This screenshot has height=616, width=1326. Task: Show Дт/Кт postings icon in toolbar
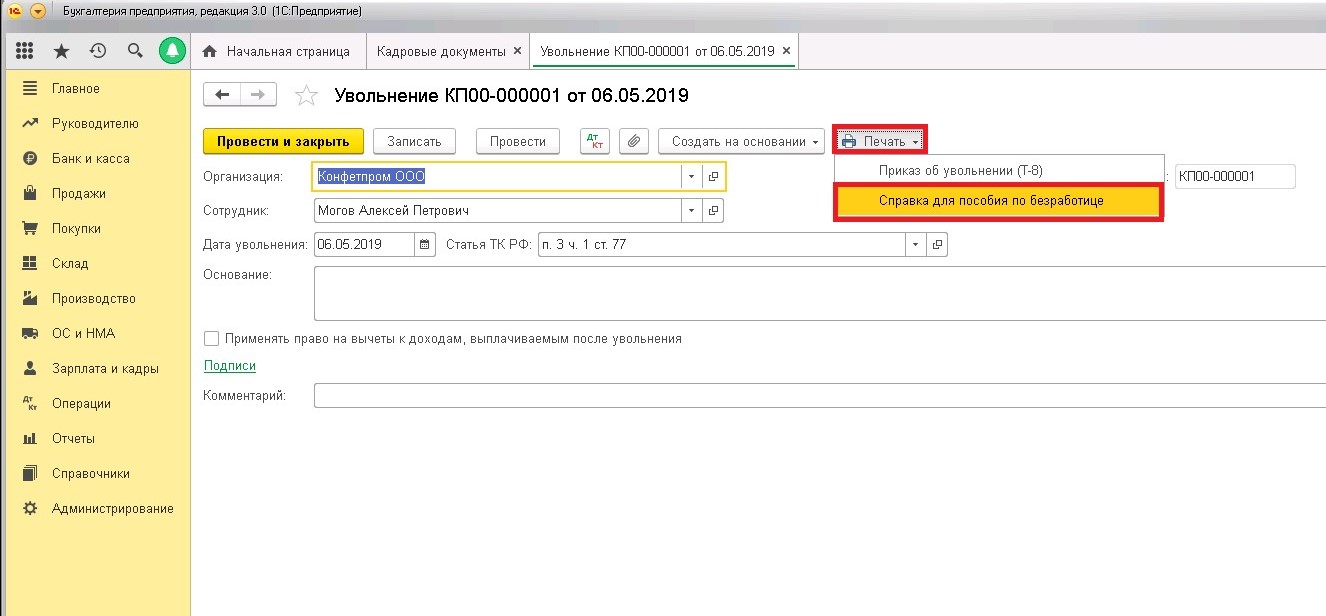click(x=594, y=141)
